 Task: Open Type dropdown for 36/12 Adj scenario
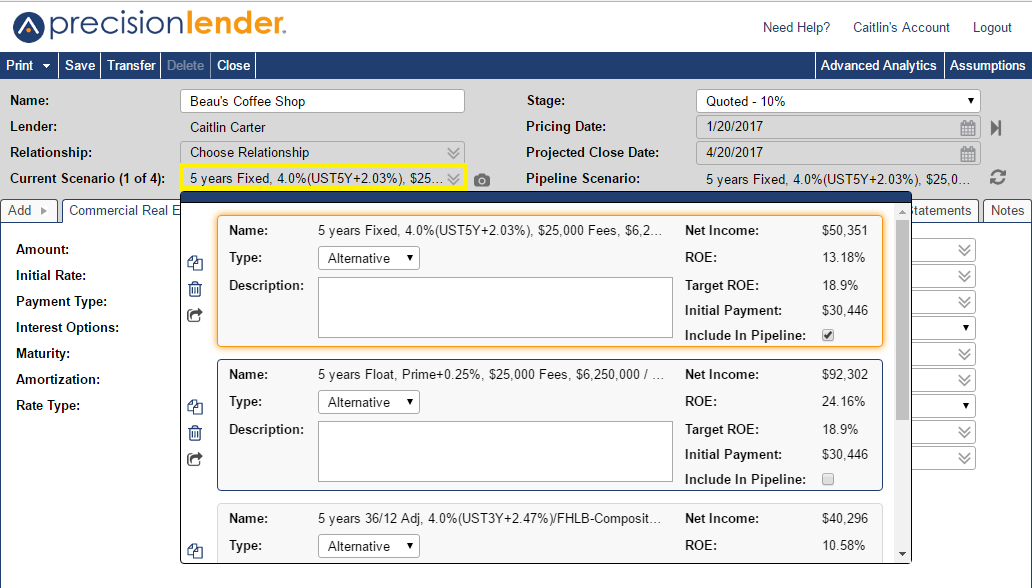coord(369,546)
